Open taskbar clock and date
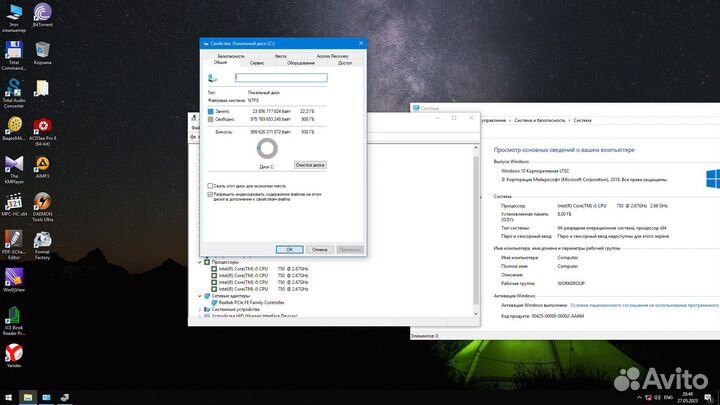The height and width of the screenshot is (405, 720). [687, 398]
